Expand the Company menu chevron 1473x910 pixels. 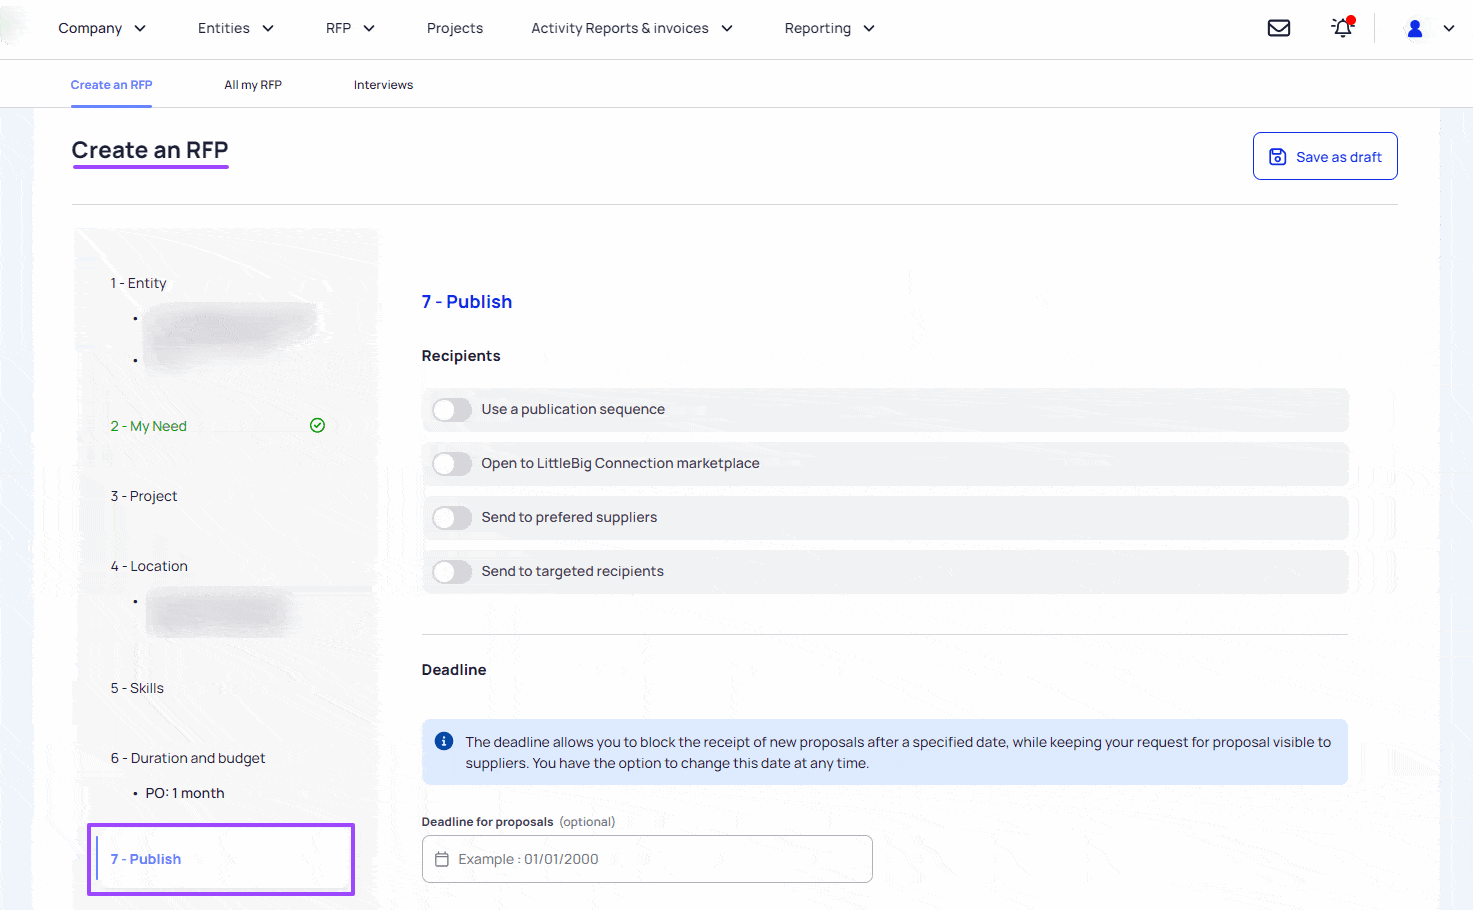tap(140, 28)
